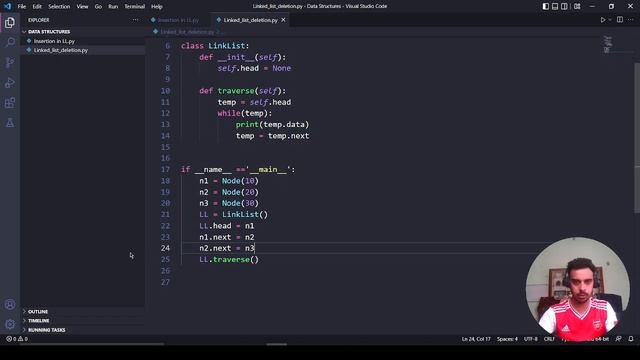Open the File menu
The height and width of the screenshot is (360, 640).
coord(22,6)
